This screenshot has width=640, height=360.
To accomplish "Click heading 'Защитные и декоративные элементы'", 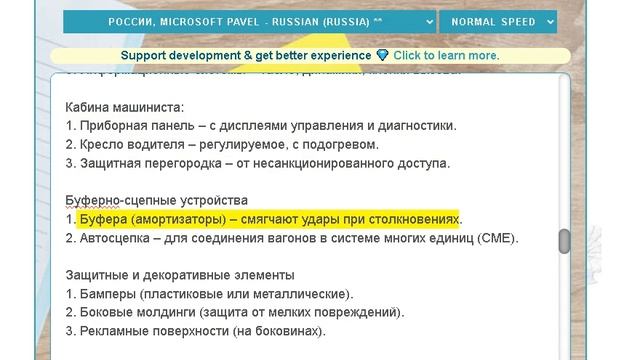I will pyautogui.click(x=180, y=275).
